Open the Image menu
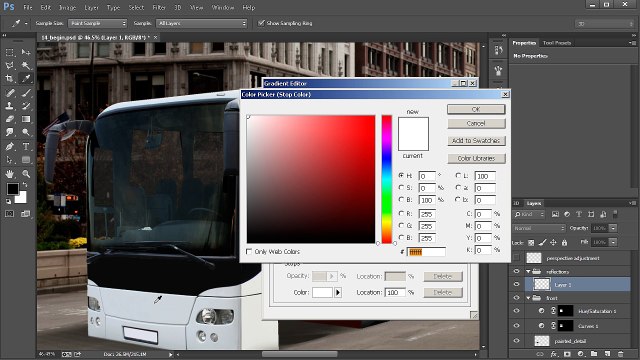Image resolution: width=640 pixels, height=360 pixels. 67,7
